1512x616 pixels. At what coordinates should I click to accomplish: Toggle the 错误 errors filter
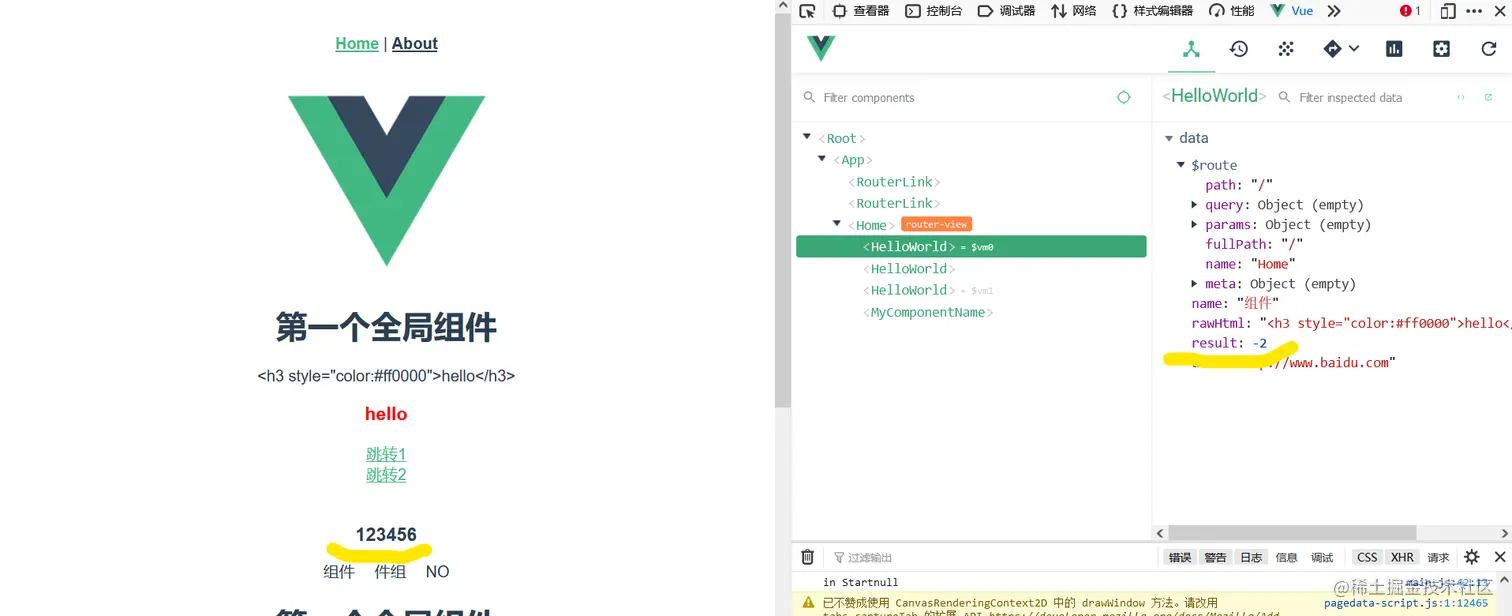click(1180, 557)
